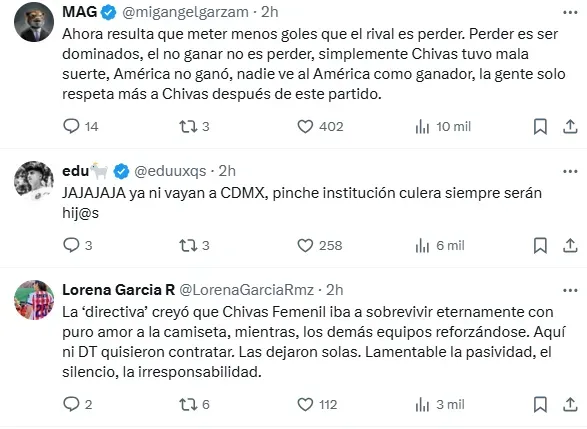Open MAG's profile avatar
Screen dimensions: 587x429
(34, 22)
